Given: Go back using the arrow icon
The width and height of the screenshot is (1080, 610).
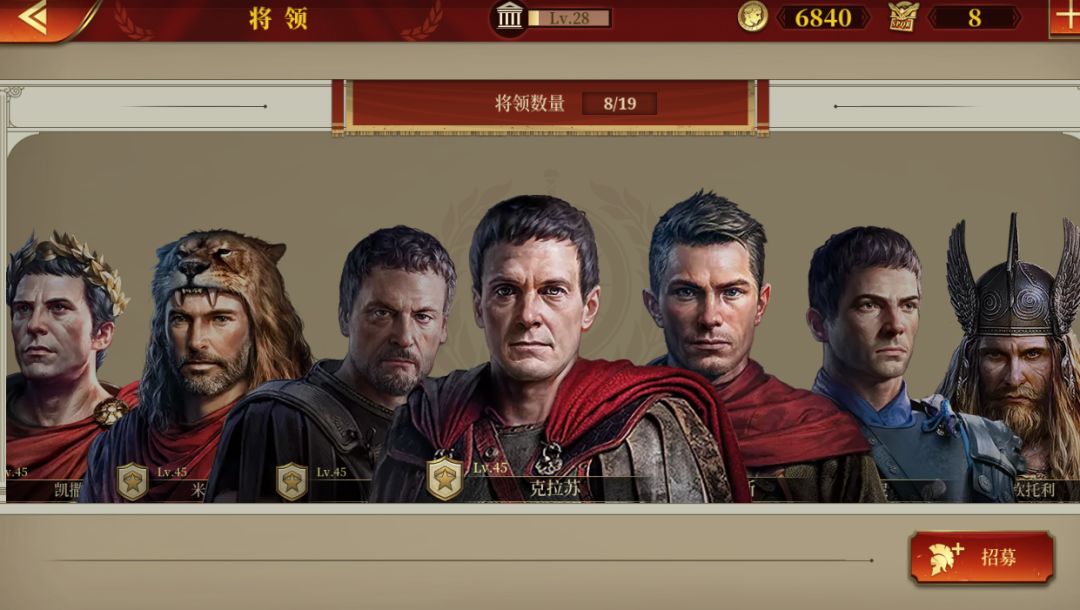Looking at the screenshot, I should click(x=34, y=17).
